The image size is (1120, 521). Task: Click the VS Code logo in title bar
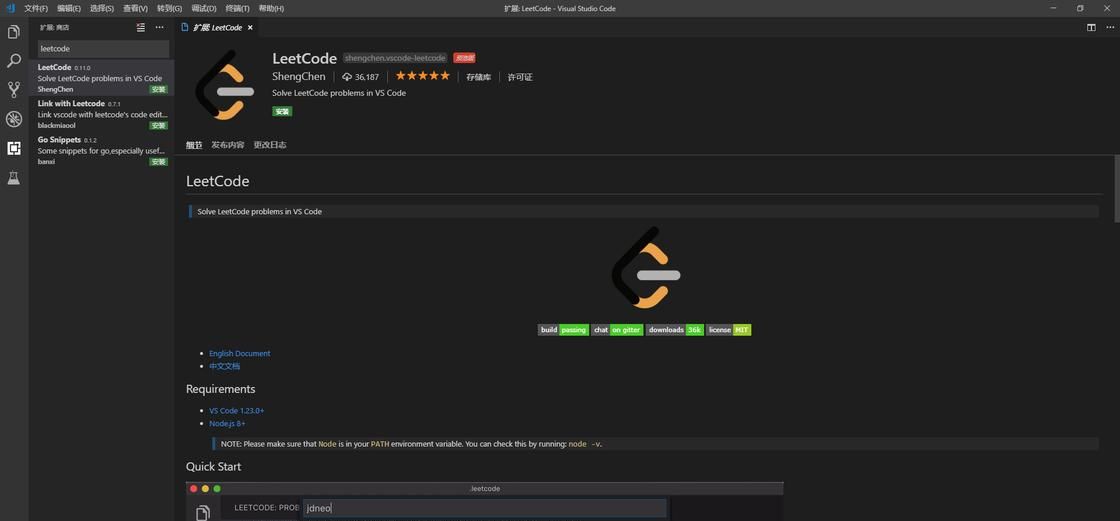[10, 9]
